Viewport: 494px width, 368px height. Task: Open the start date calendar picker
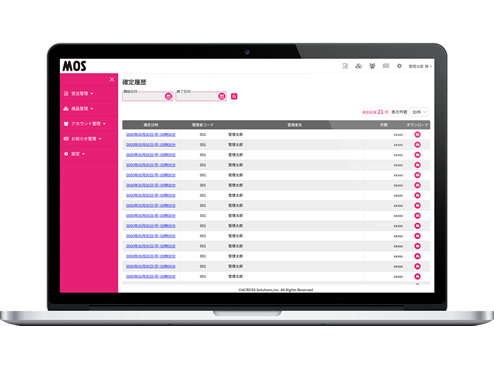169,96
